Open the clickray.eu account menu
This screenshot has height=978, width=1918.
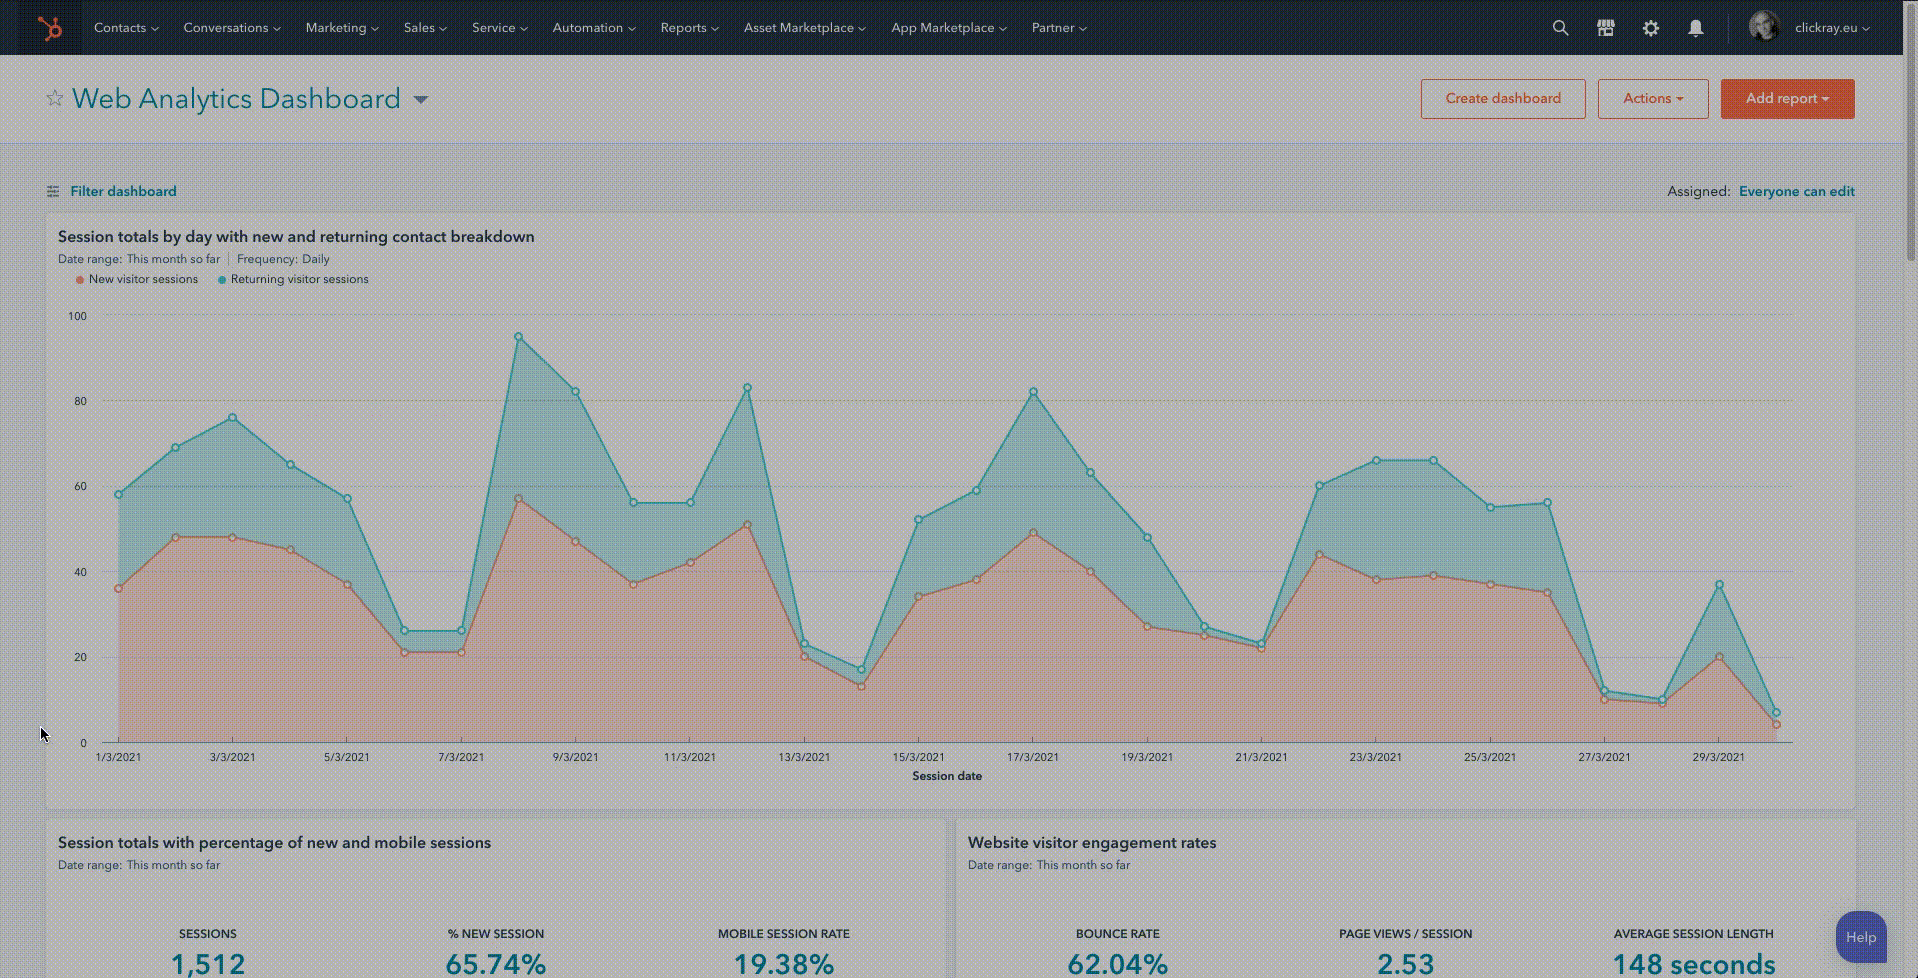1831,28
